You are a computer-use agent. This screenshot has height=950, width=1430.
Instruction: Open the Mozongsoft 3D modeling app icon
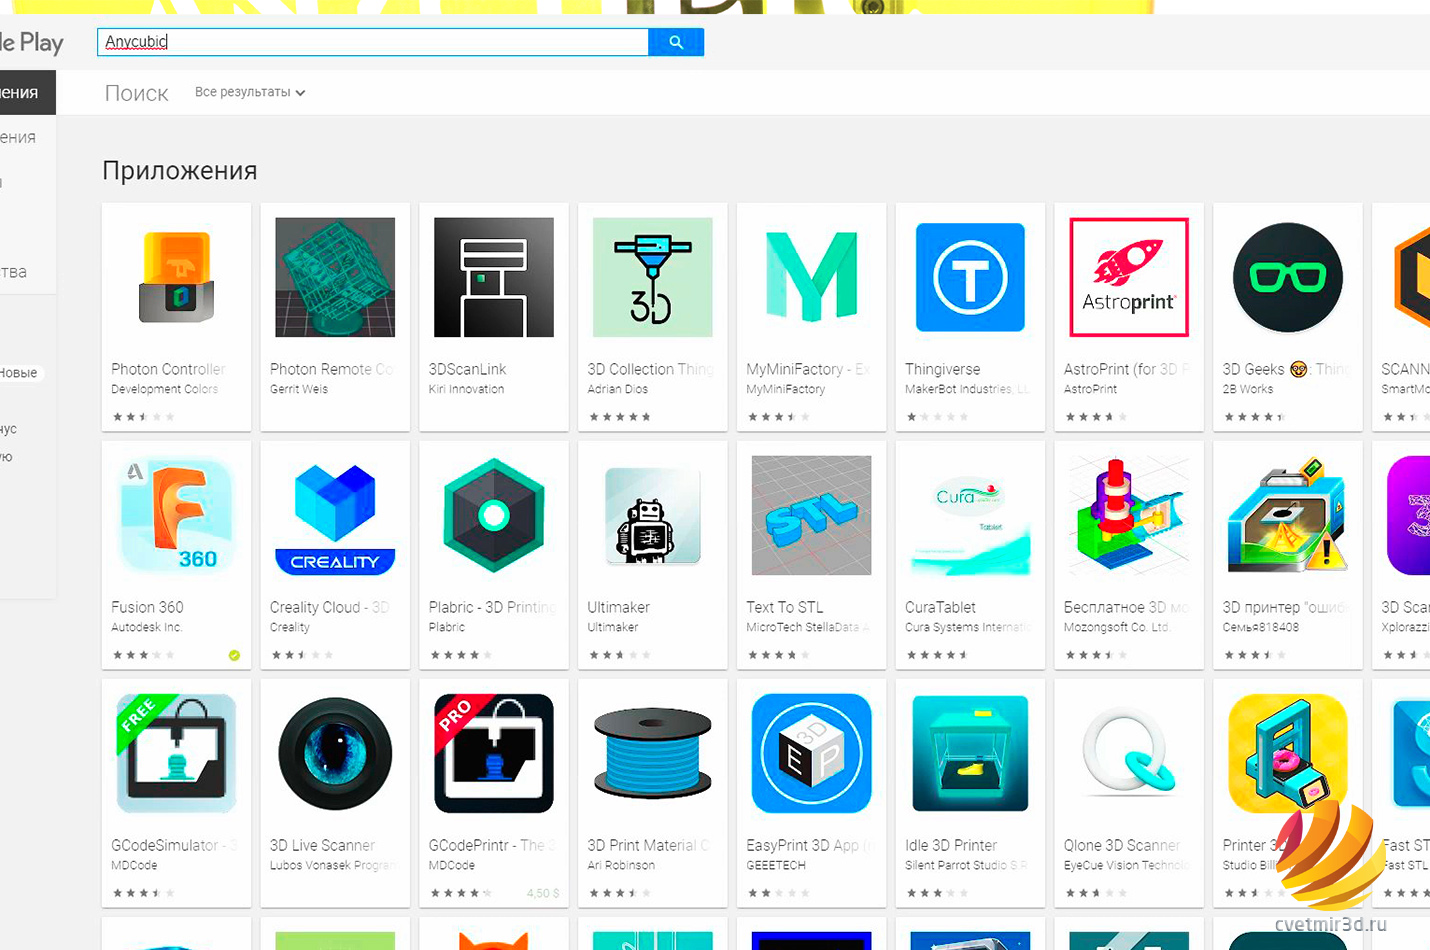(1129, 515)
